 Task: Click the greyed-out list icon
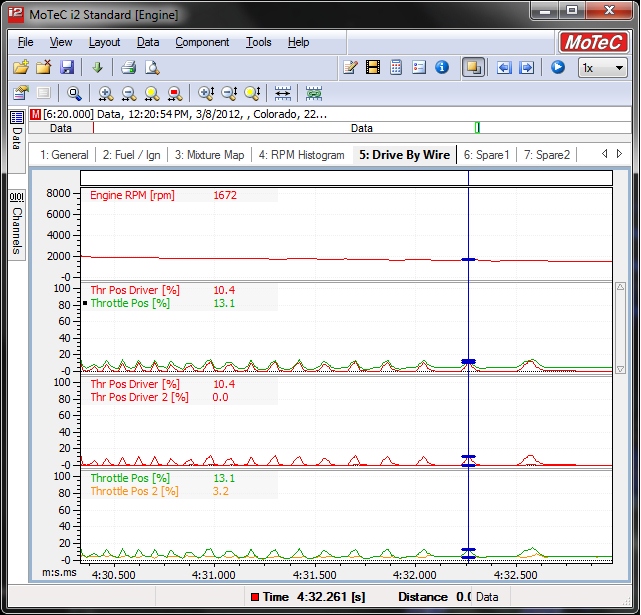coord(43,93)
